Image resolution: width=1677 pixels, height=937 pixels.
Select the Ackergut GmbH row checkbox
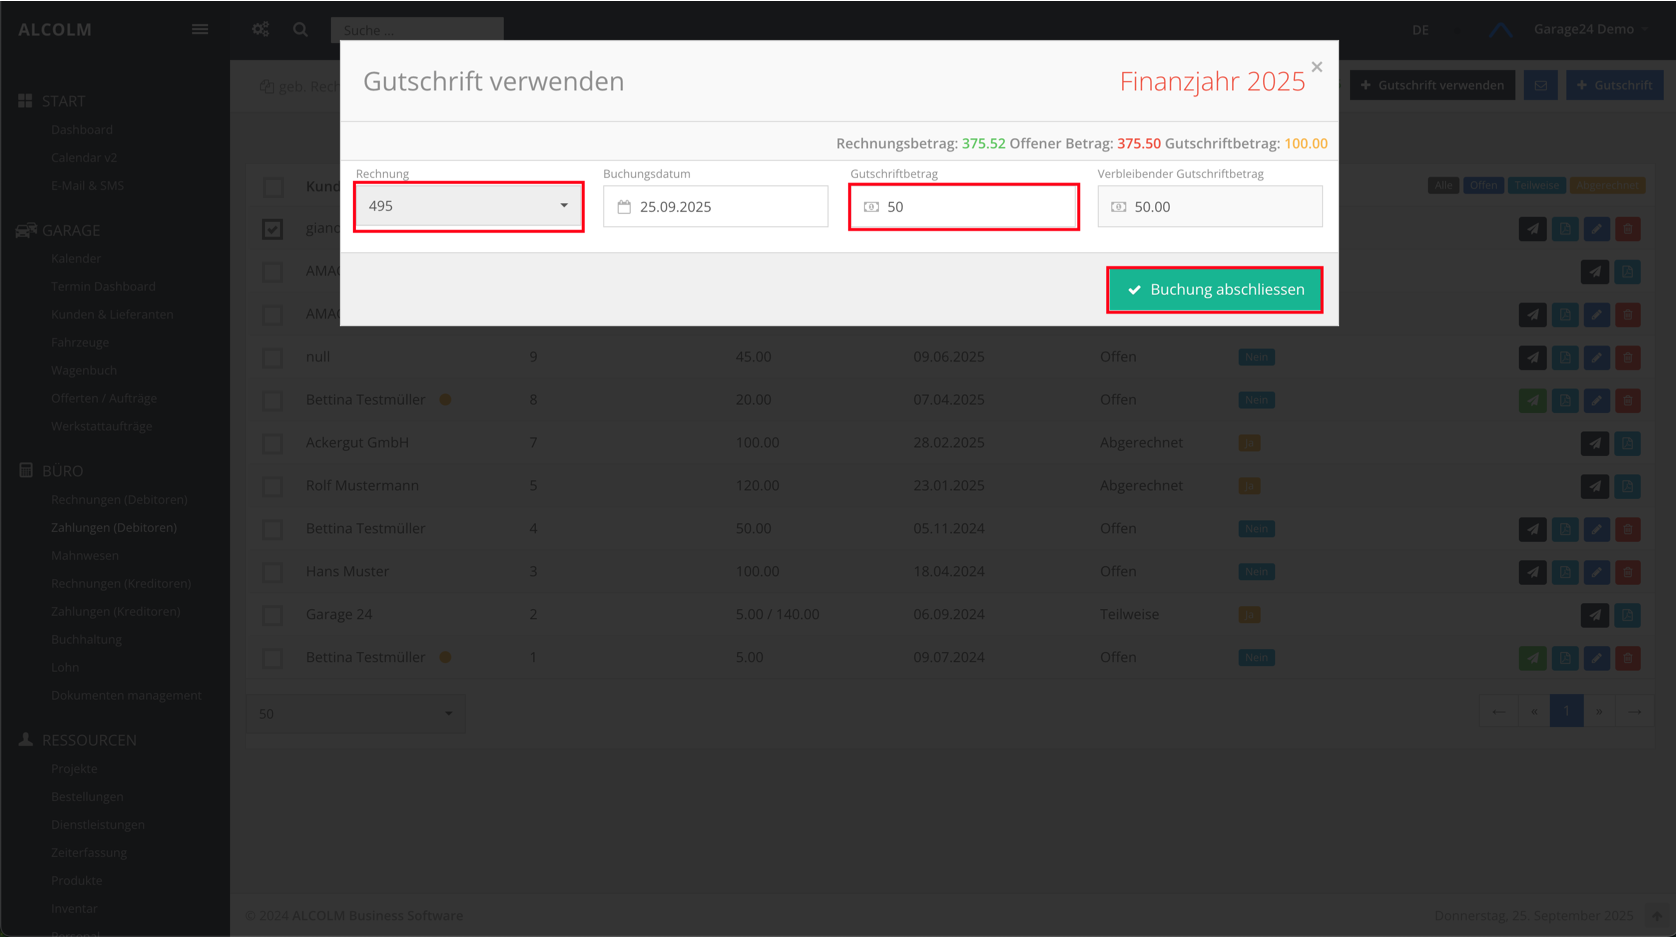pos(272,443)
